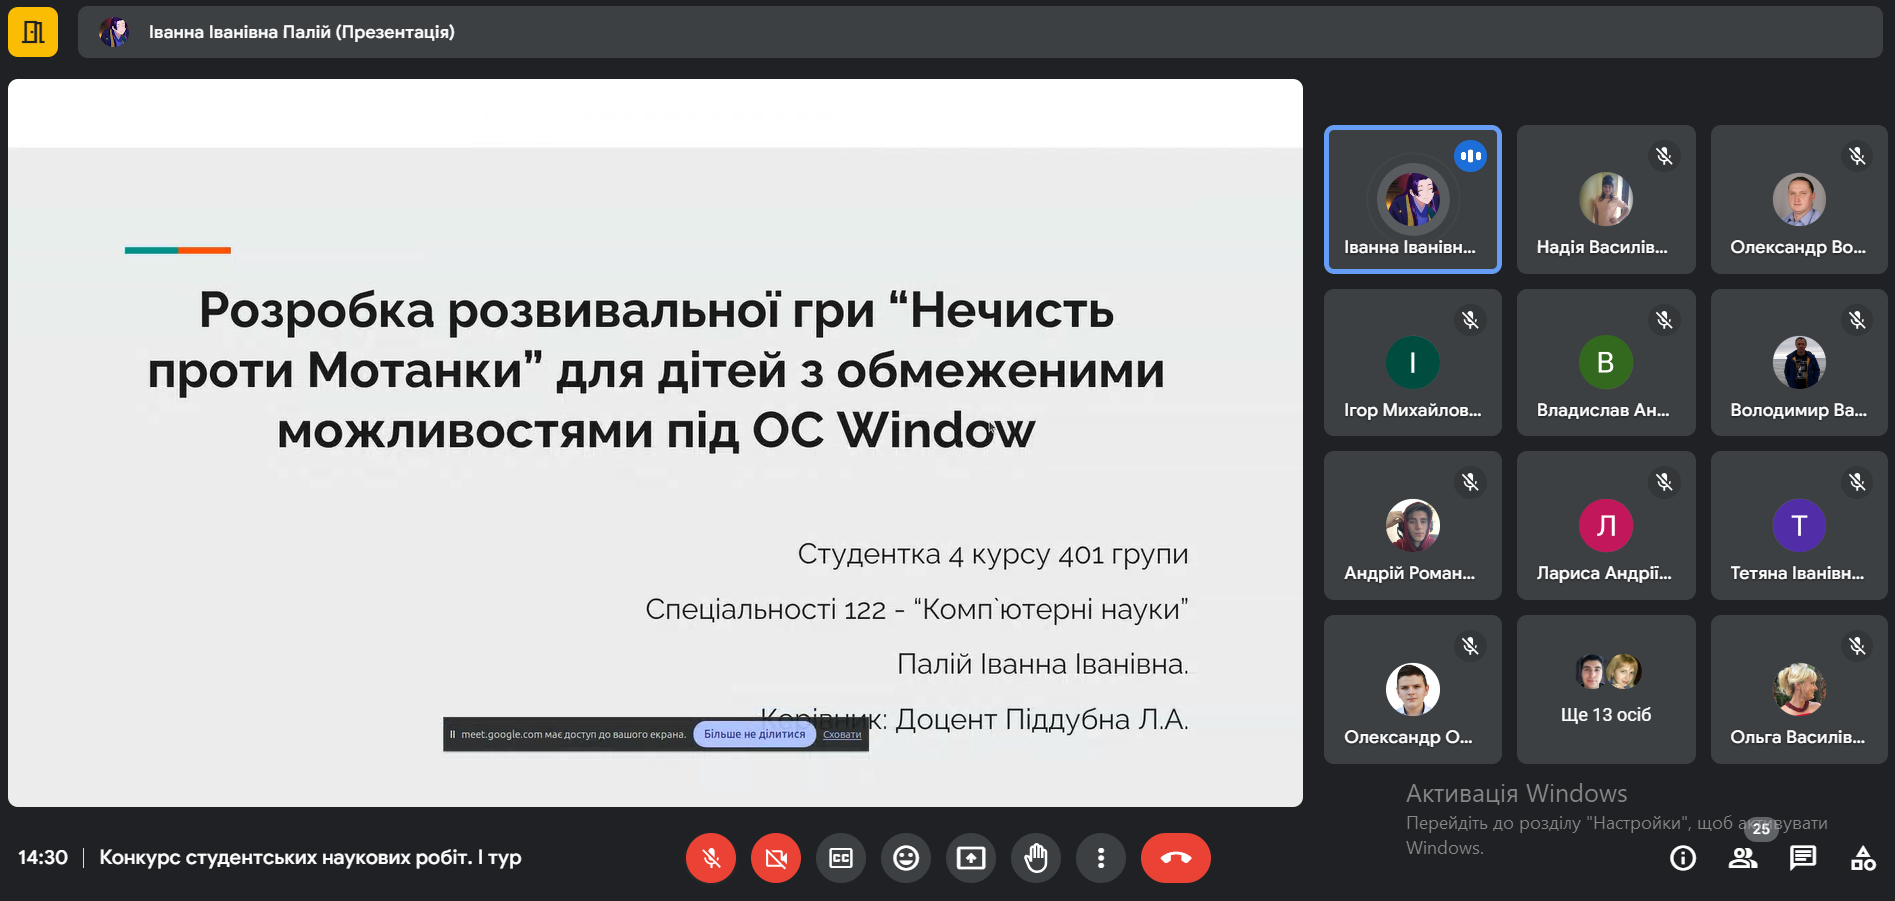Click Олександр Во... participant tile

tap(1799, 199)
